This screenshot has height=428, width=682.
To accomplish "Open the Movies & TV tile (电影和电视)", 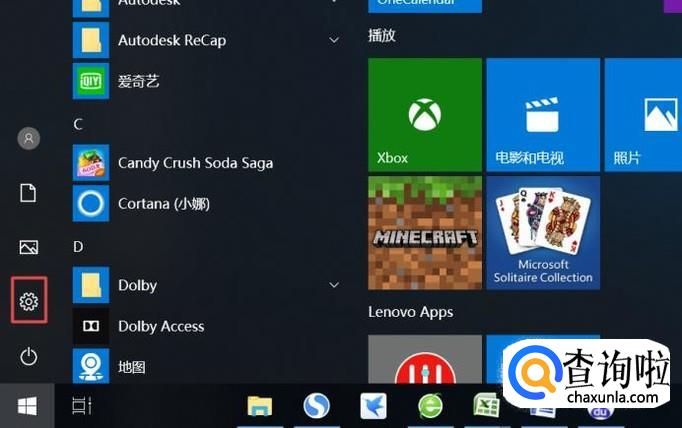I will coord(543,115).
